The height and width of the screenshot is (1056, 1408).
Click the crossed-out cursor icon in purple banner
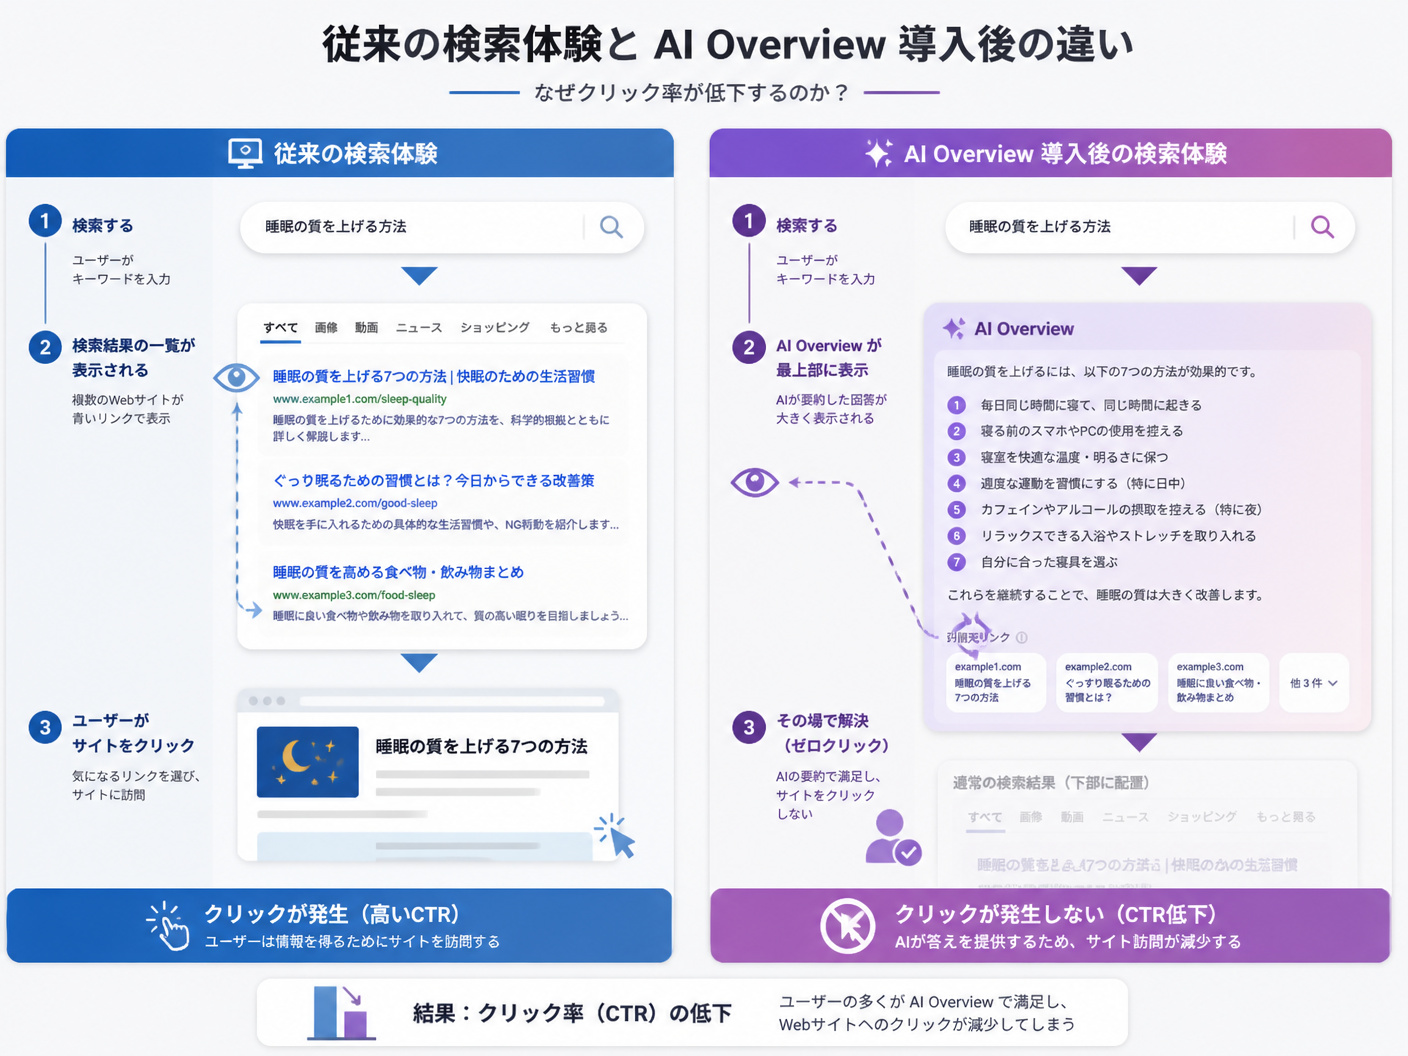[x=847, y=926]
